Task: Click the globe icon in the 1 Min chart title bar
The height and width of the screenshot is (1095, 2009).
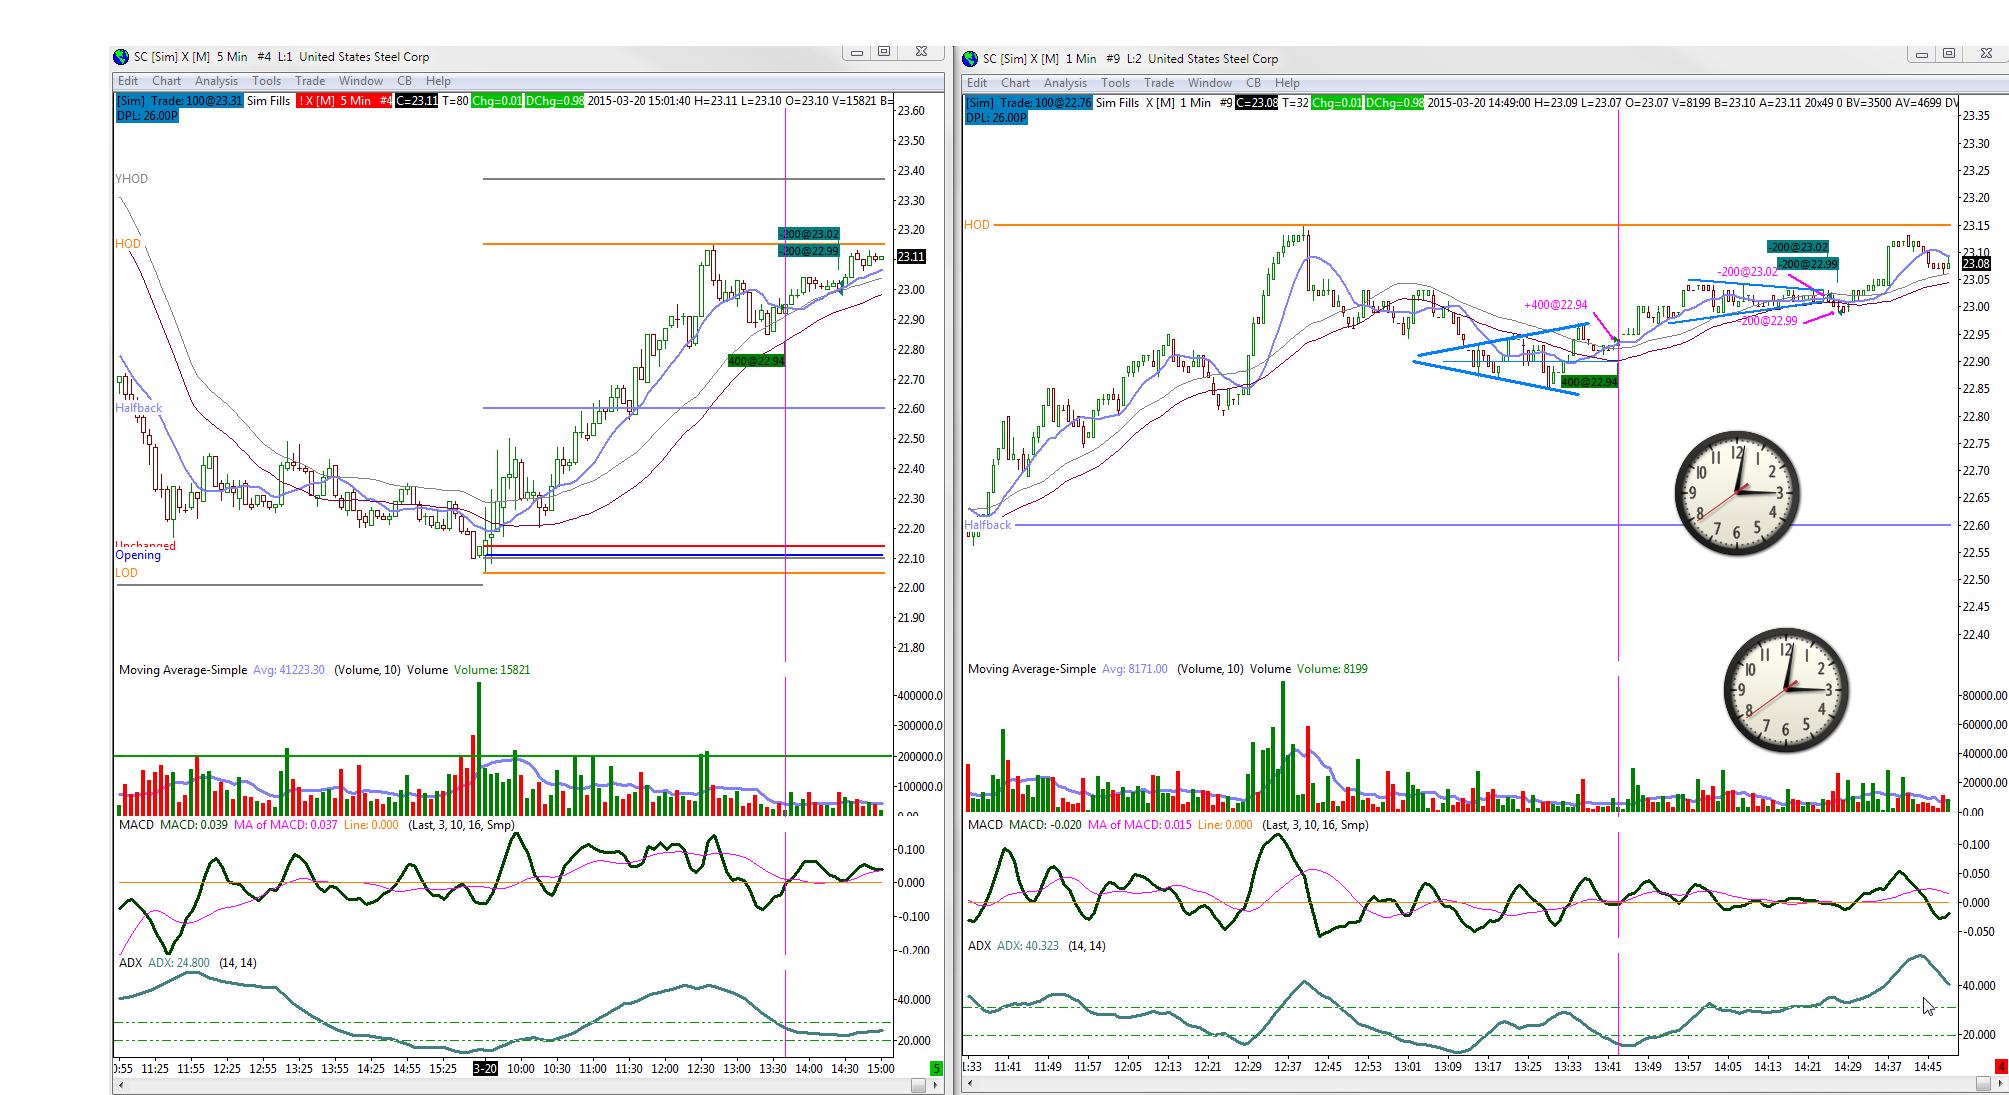Action: click(970, 59)
